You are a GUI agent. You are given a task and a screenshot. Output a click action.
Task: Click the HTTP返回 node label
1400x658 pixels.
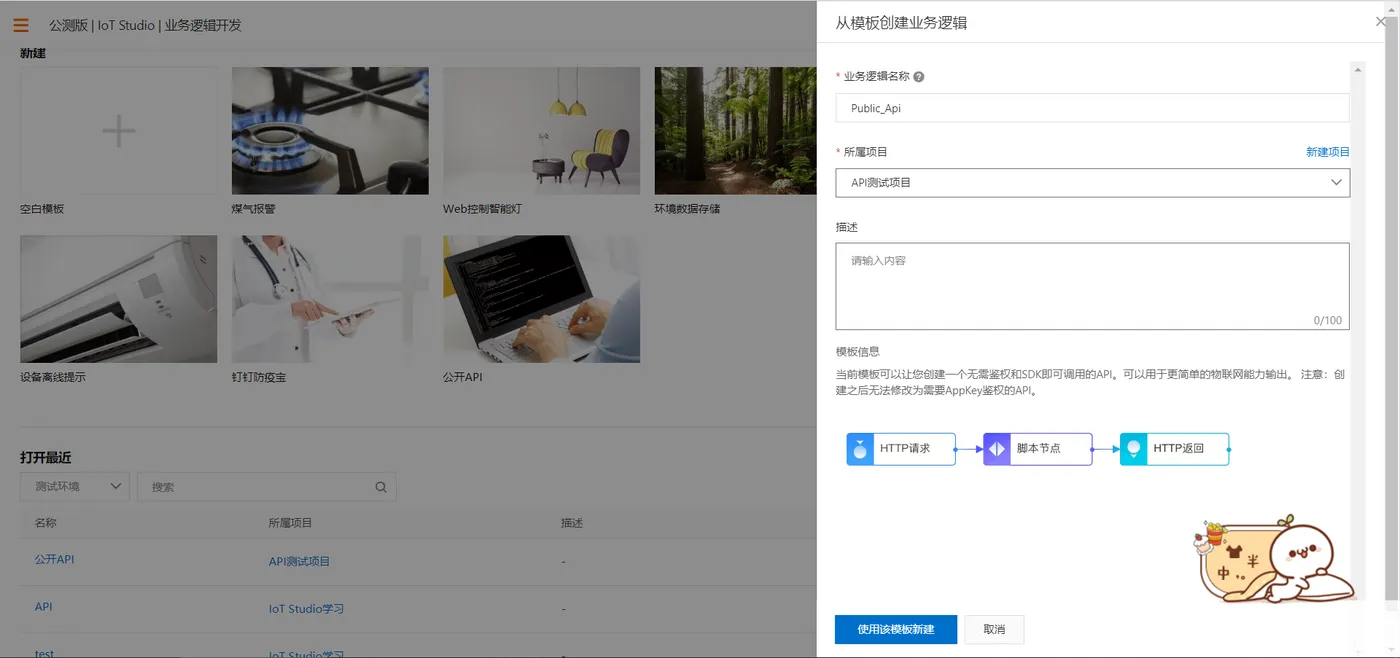coord(1178,448)
